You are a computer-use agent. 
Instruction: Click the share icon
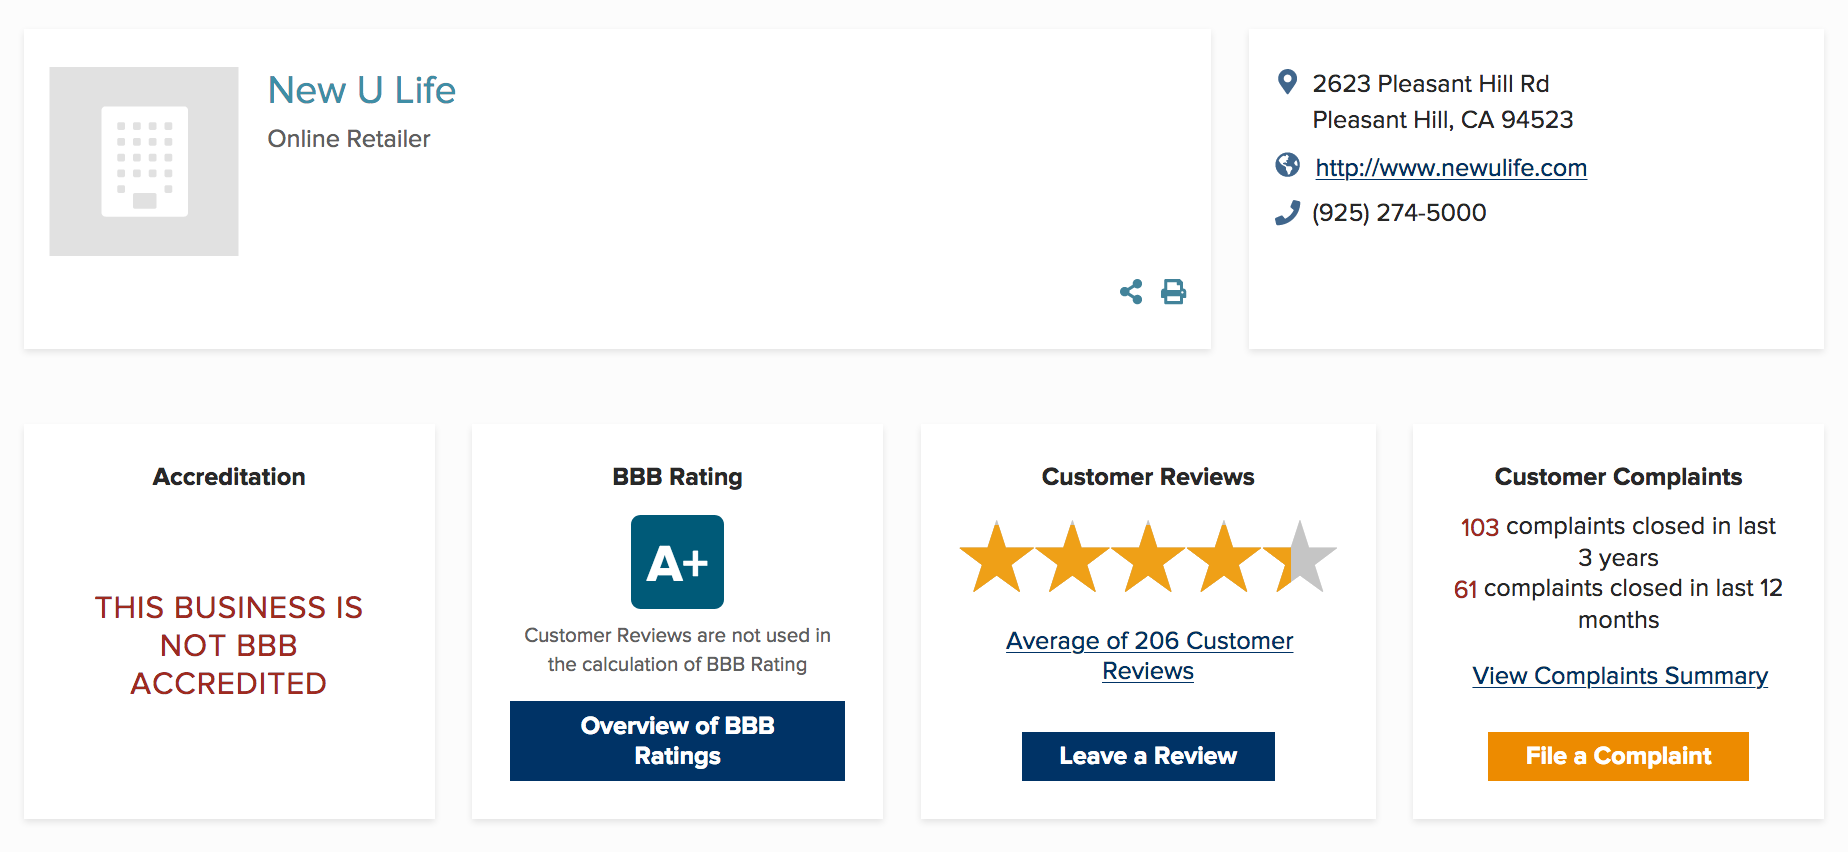click(x=1131, y=292)
